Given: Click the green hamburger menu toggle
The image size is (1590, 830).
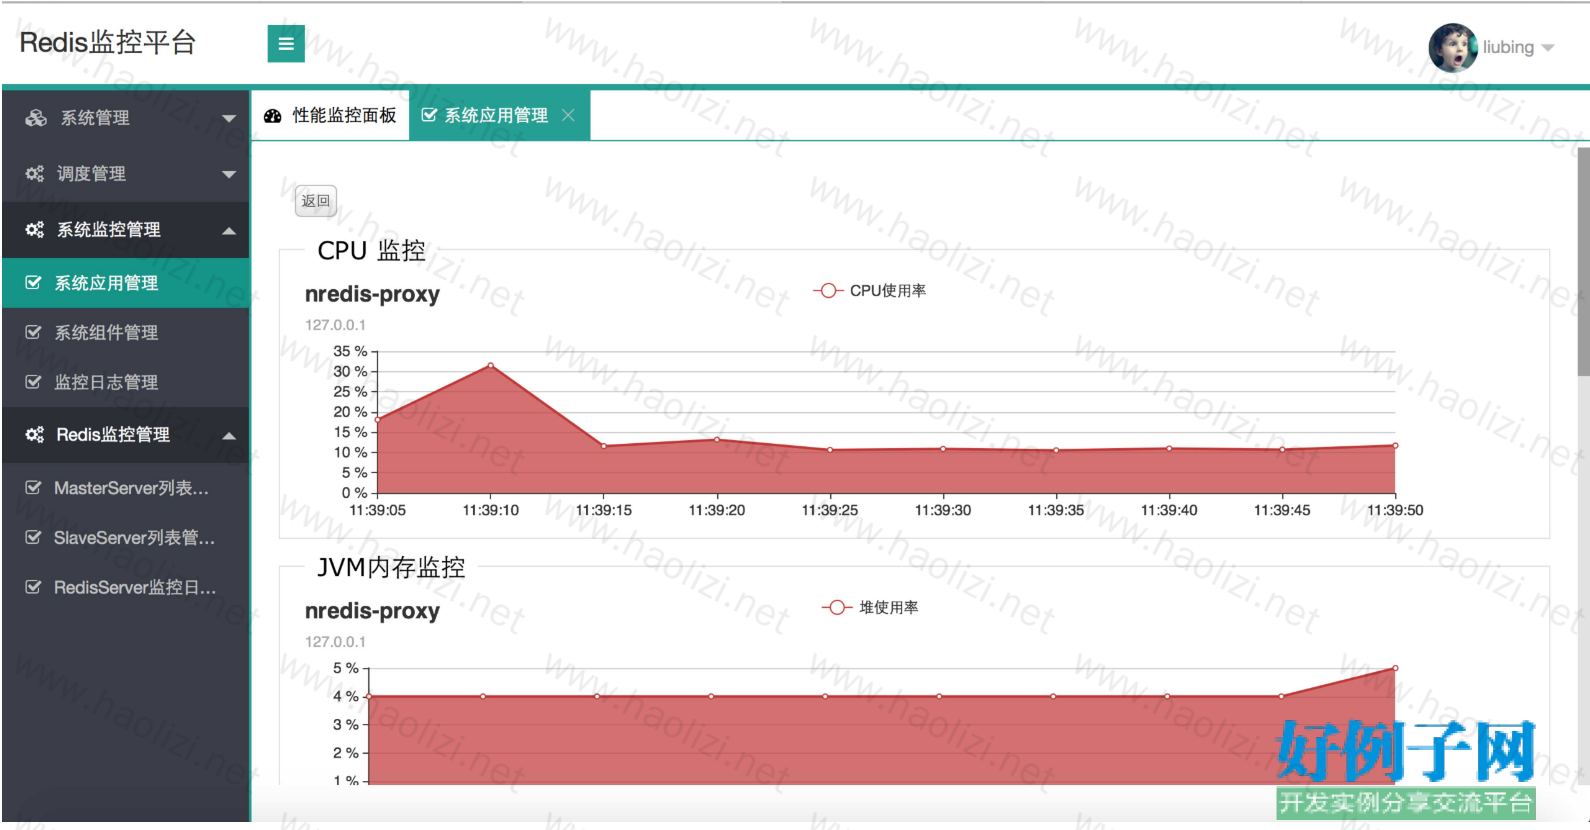Looking at the screenshot, I should tap(286, 44).
